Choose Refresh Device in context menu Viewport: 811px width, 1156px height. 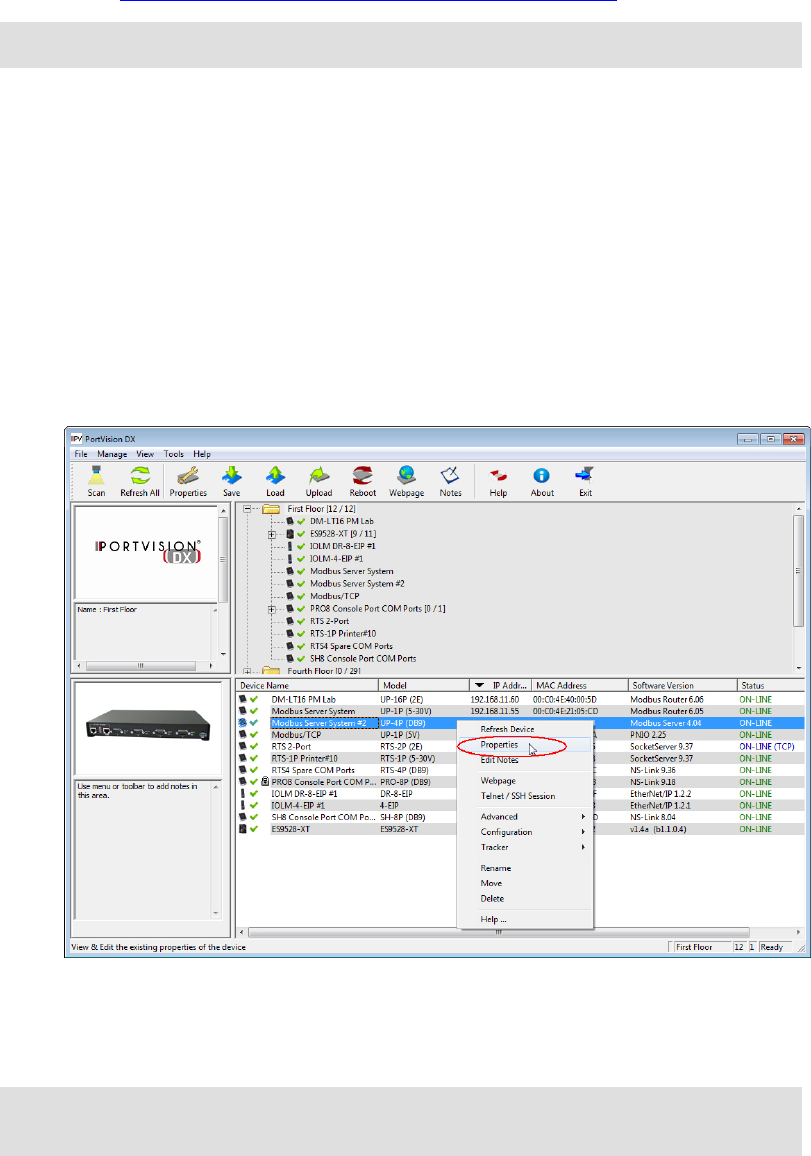click(x=525, y=729)
